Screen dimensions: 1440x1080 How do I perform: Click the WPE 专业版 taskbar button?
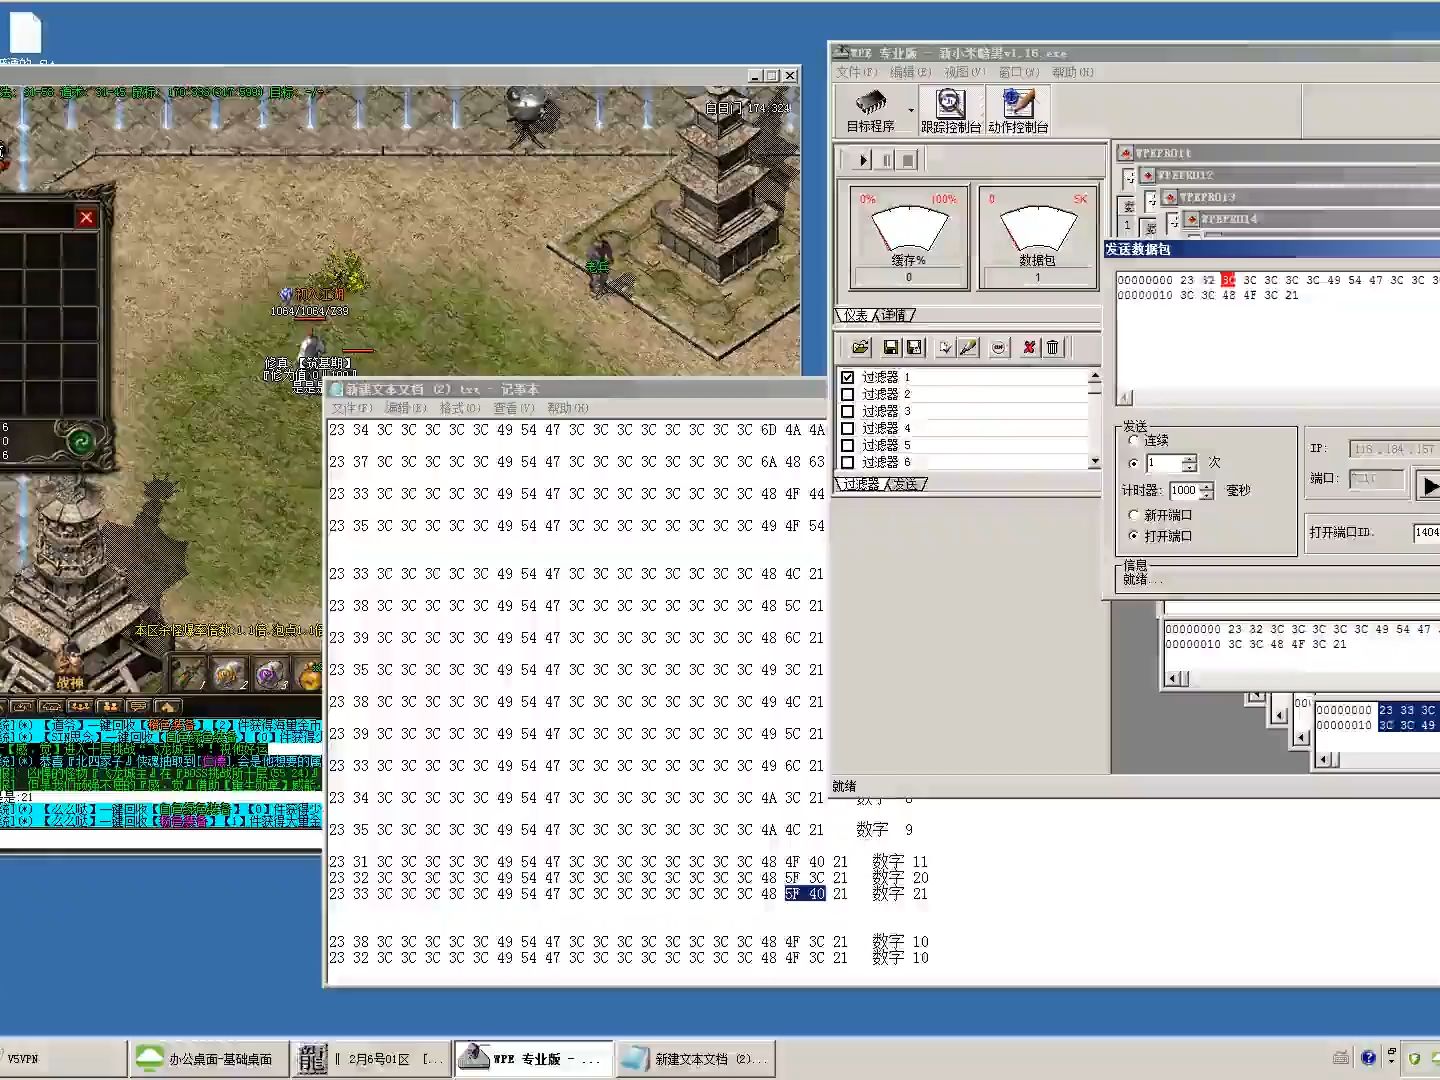533,1059
